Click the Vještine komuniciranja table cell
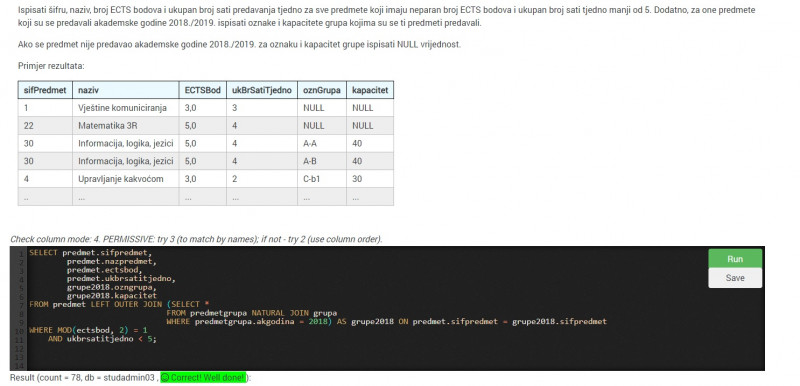The image size is (800, 386). click(x=126, y=108)
